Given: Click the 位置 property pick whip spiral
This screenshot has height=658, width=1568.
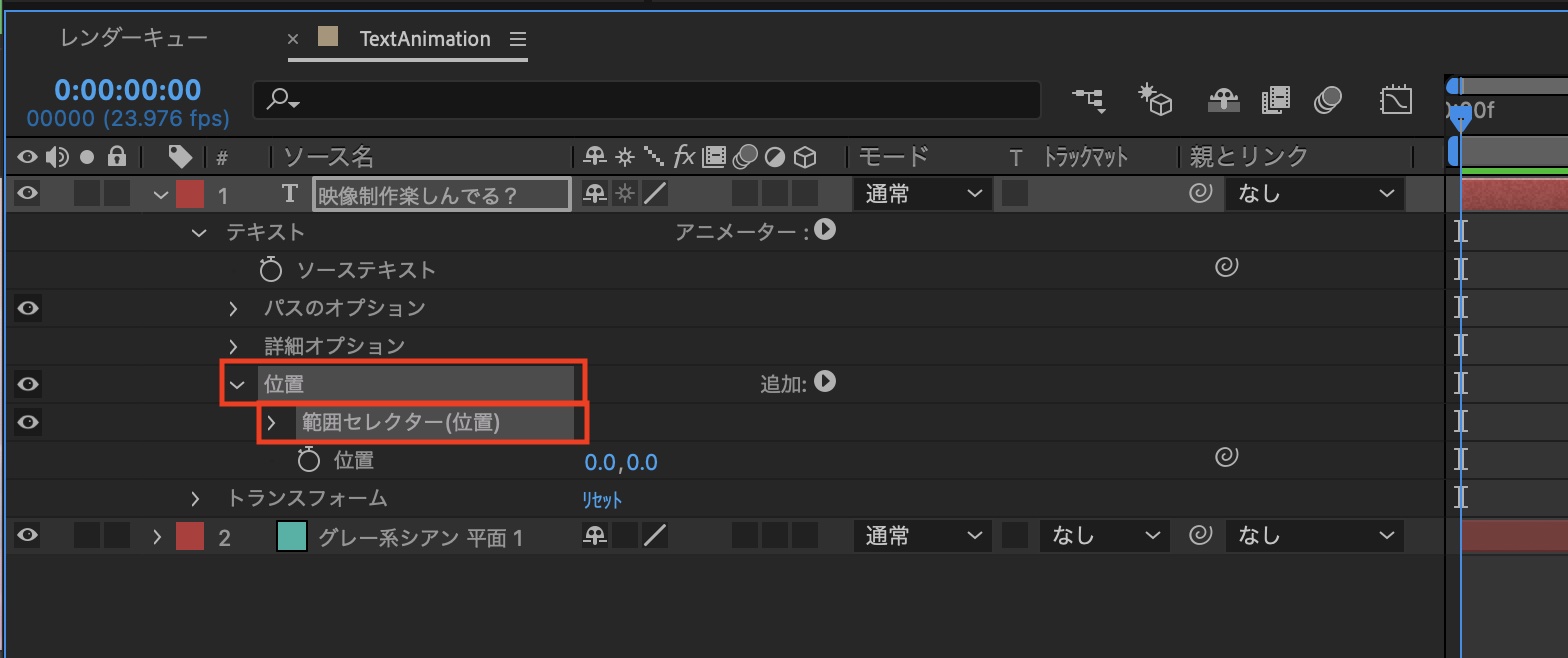Looking at the screenshot, I should click(x=1226, y=456).
